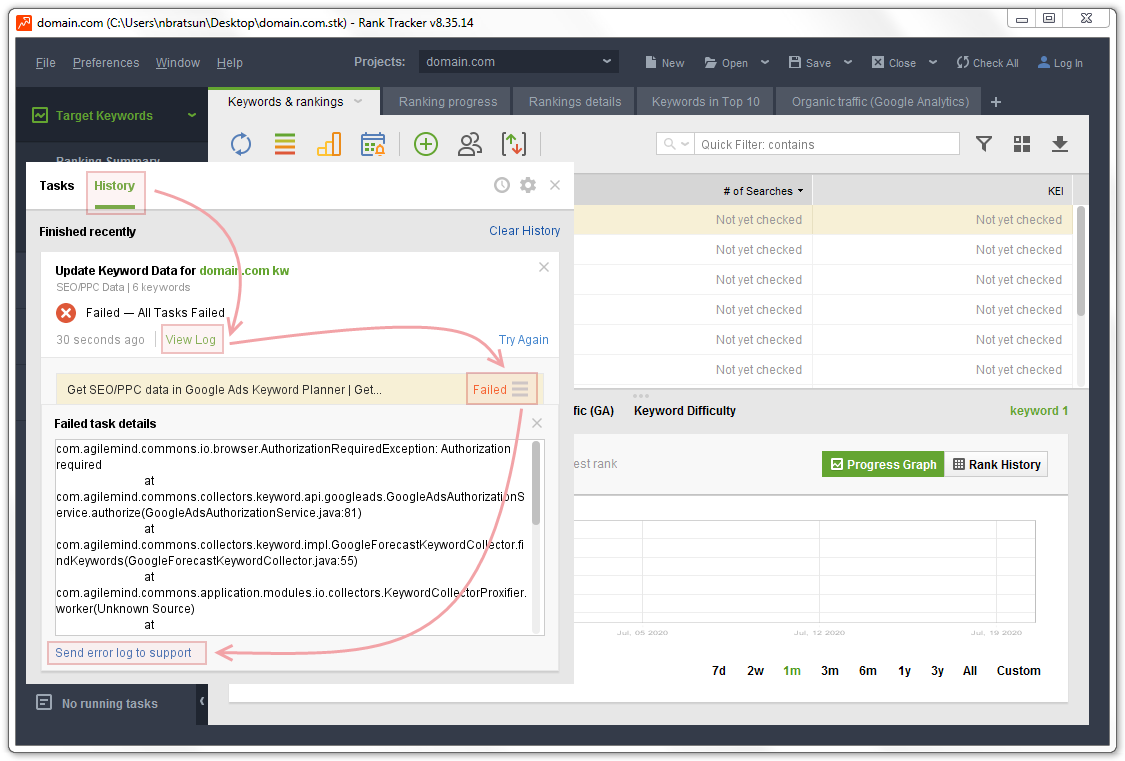Select the 7d time range
Screen dimensions: 1125x761
(x=719, y=671)
